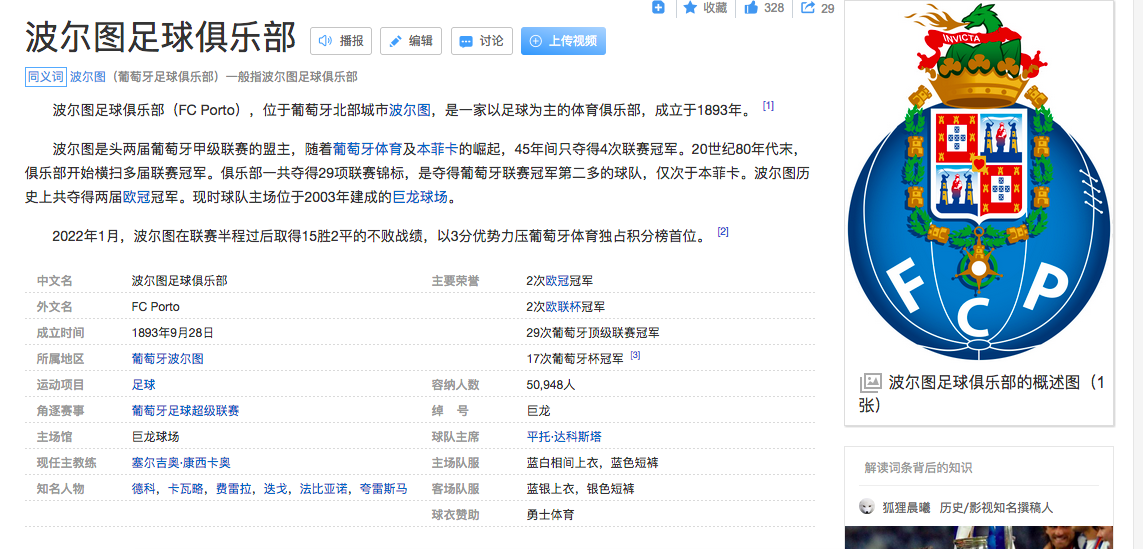Viewport: 1143px width, 549px height.
Task: Open citation reference [3] near 葡萄牙杯冠军
Action: 635,355
